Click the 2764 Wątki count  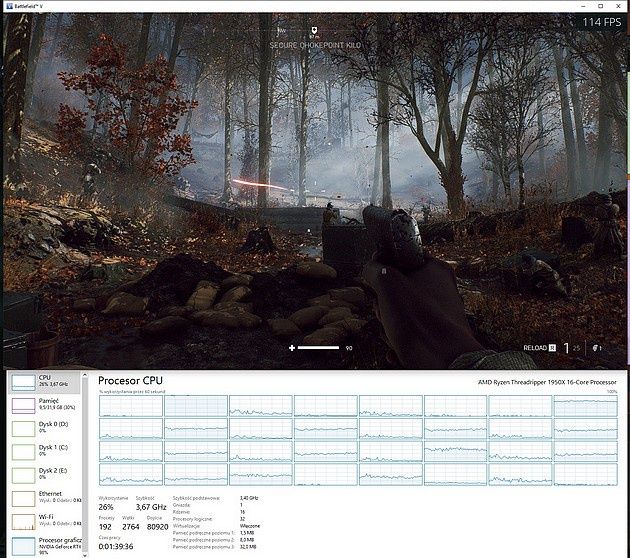click(131, 527)
